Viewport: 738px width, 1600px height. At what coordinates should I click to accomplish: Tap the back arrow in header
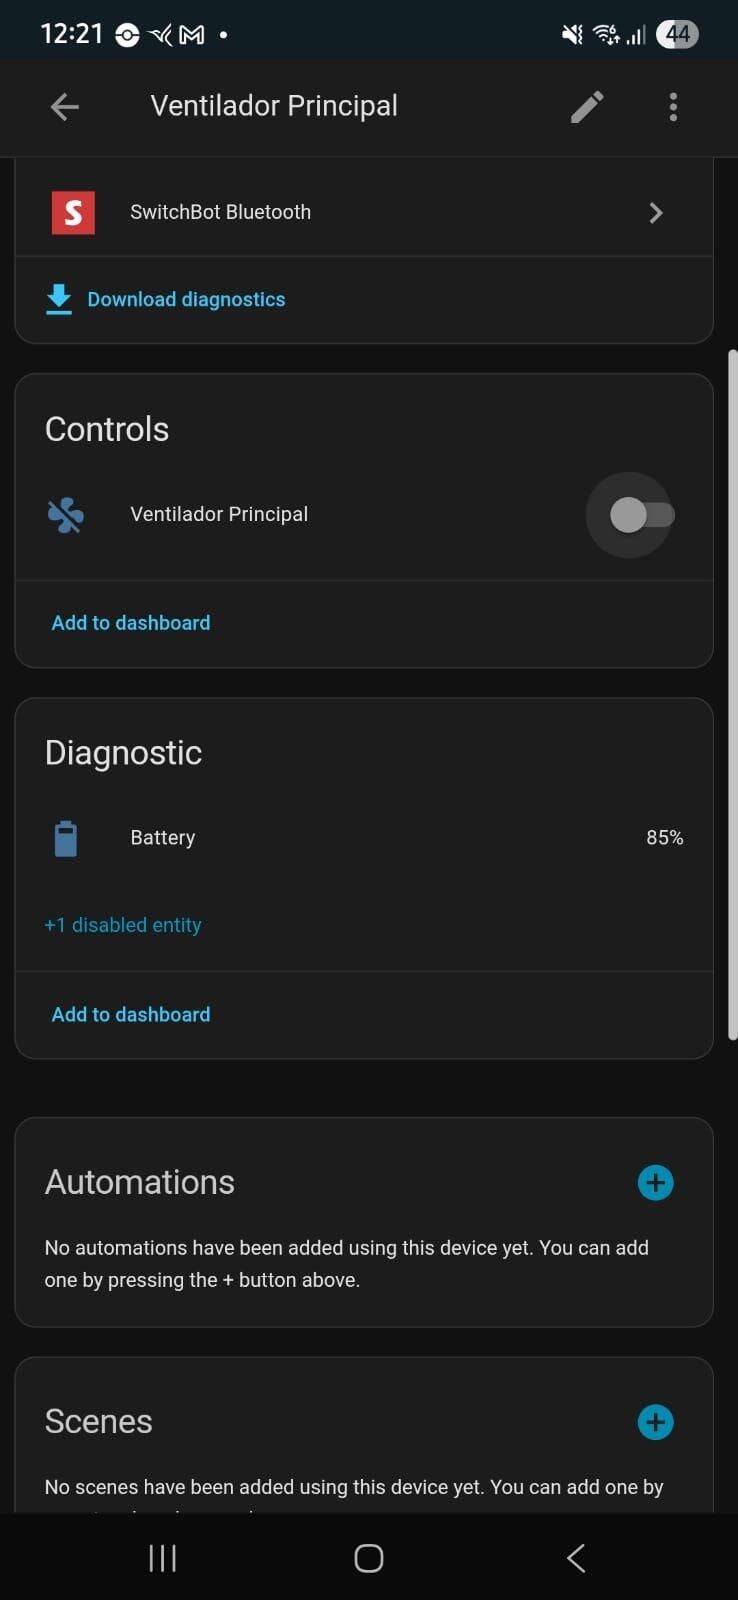click(x=65, y=107)
